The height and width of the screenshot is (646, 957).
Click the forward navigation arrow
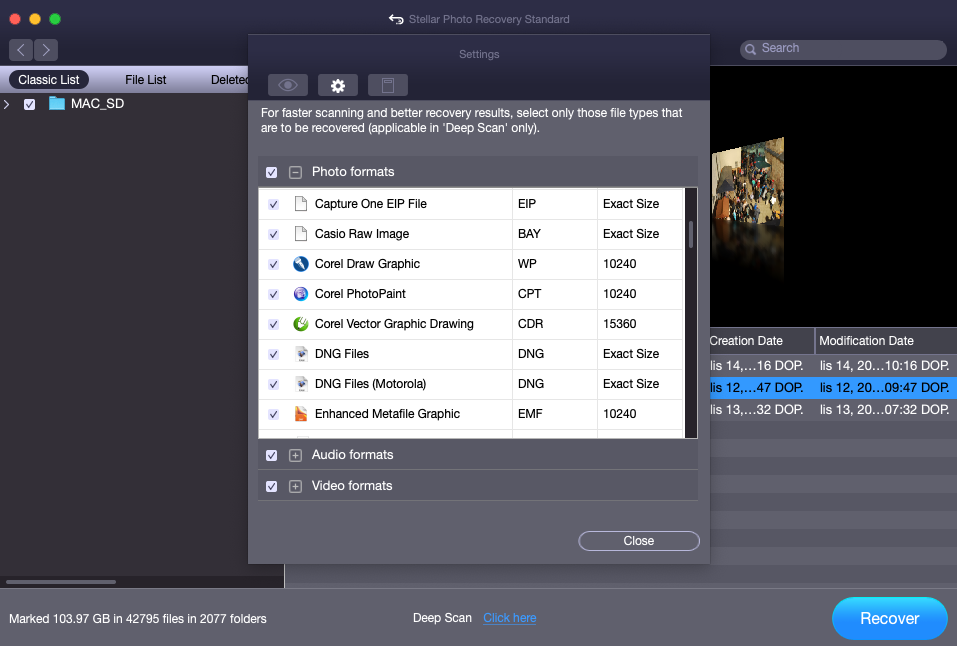click(x=46, y=49)
